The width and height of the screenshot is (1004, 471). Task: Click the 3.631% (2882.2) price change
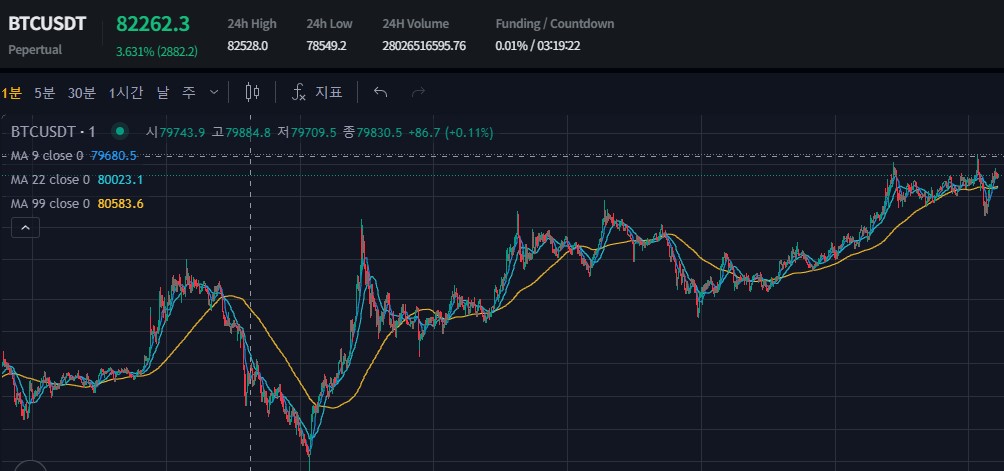[x=157, y=52]
